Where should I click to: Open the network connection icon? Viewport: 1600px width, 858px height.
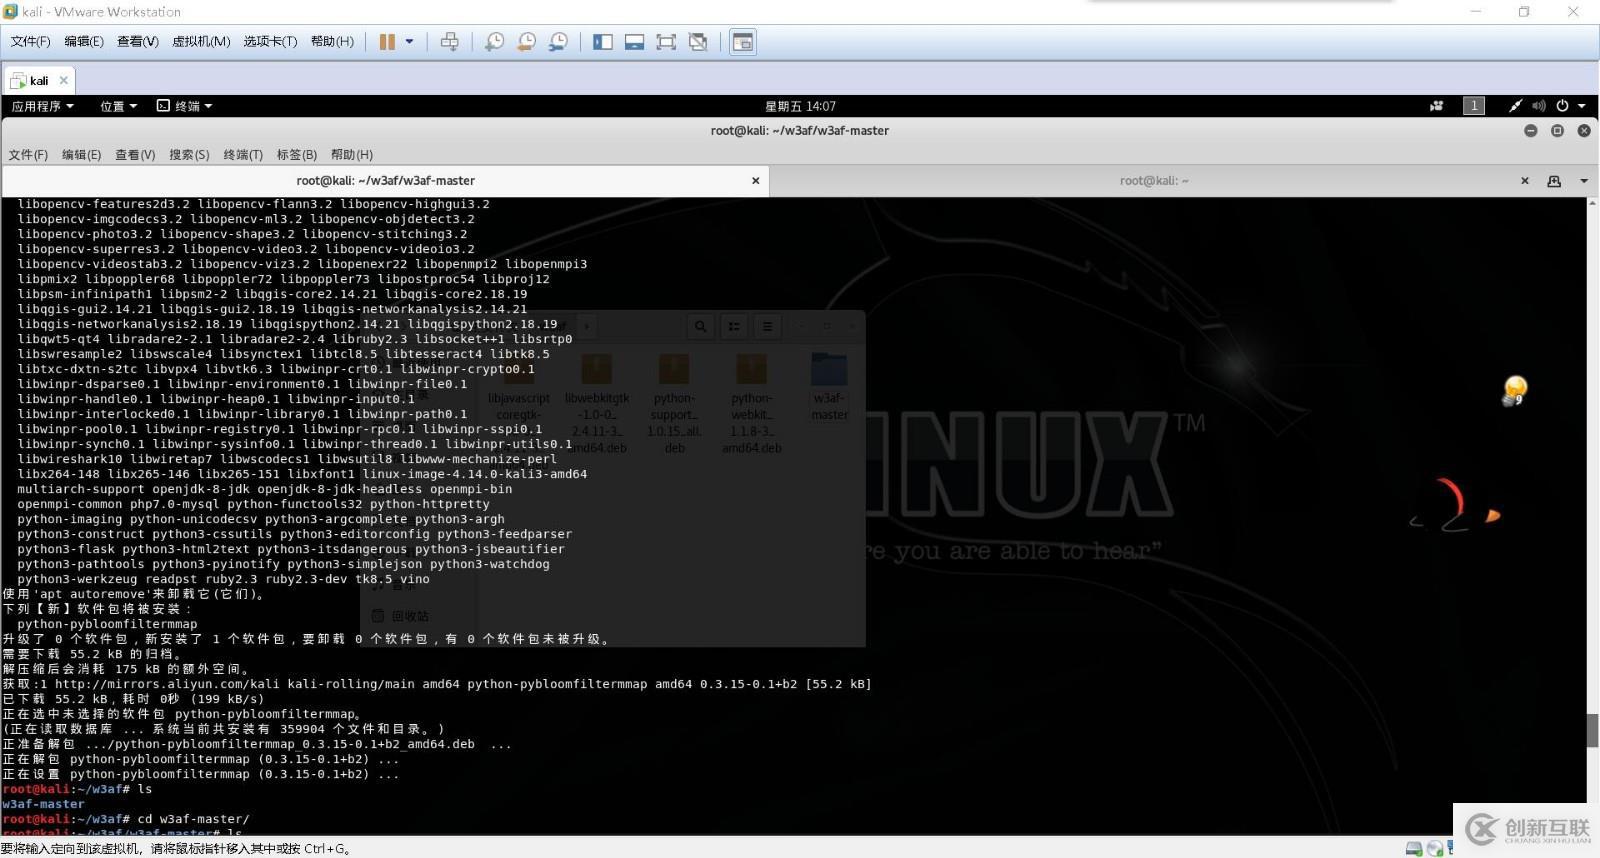[1515, 106]
